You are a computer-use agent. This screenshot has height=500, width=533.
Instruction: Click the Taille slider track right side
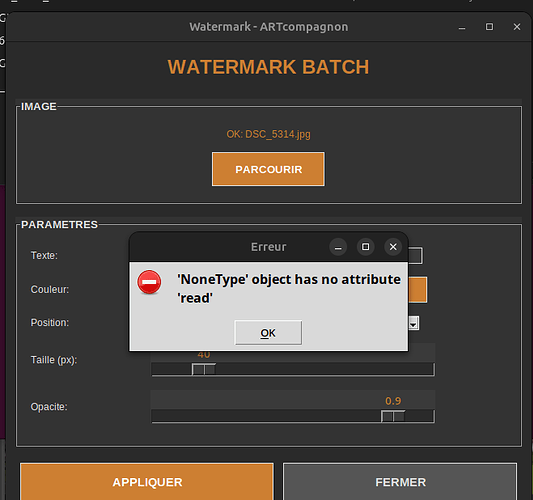325,369
